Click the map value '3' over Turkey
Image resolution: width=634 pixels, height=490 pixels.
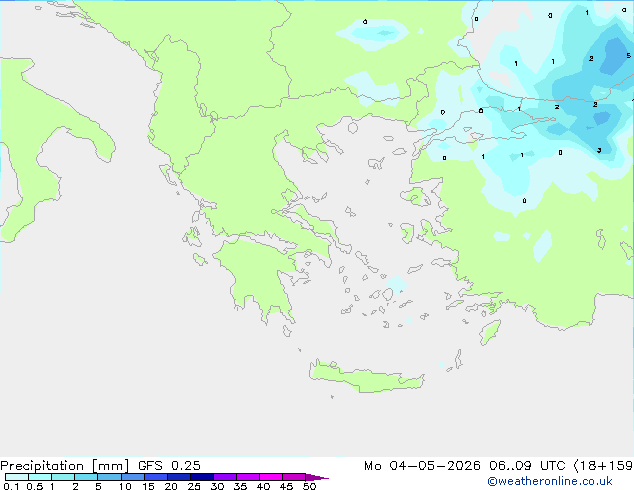tap(599, 150)
